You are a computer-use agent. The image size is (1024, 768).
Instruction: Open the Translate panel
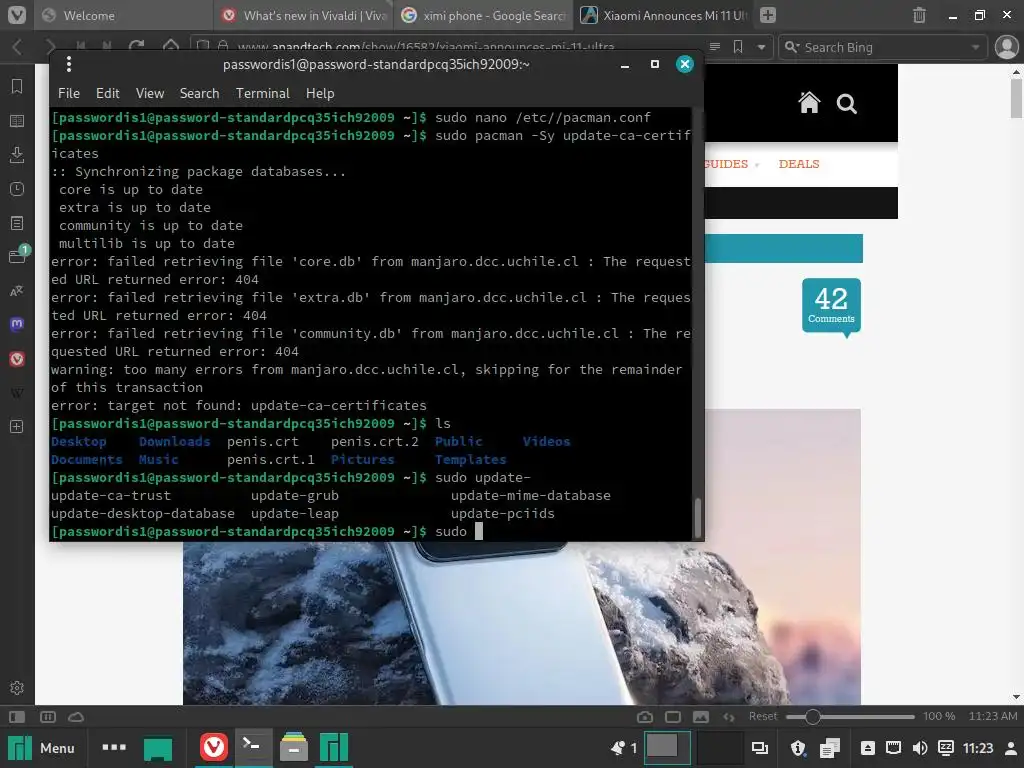17,291
